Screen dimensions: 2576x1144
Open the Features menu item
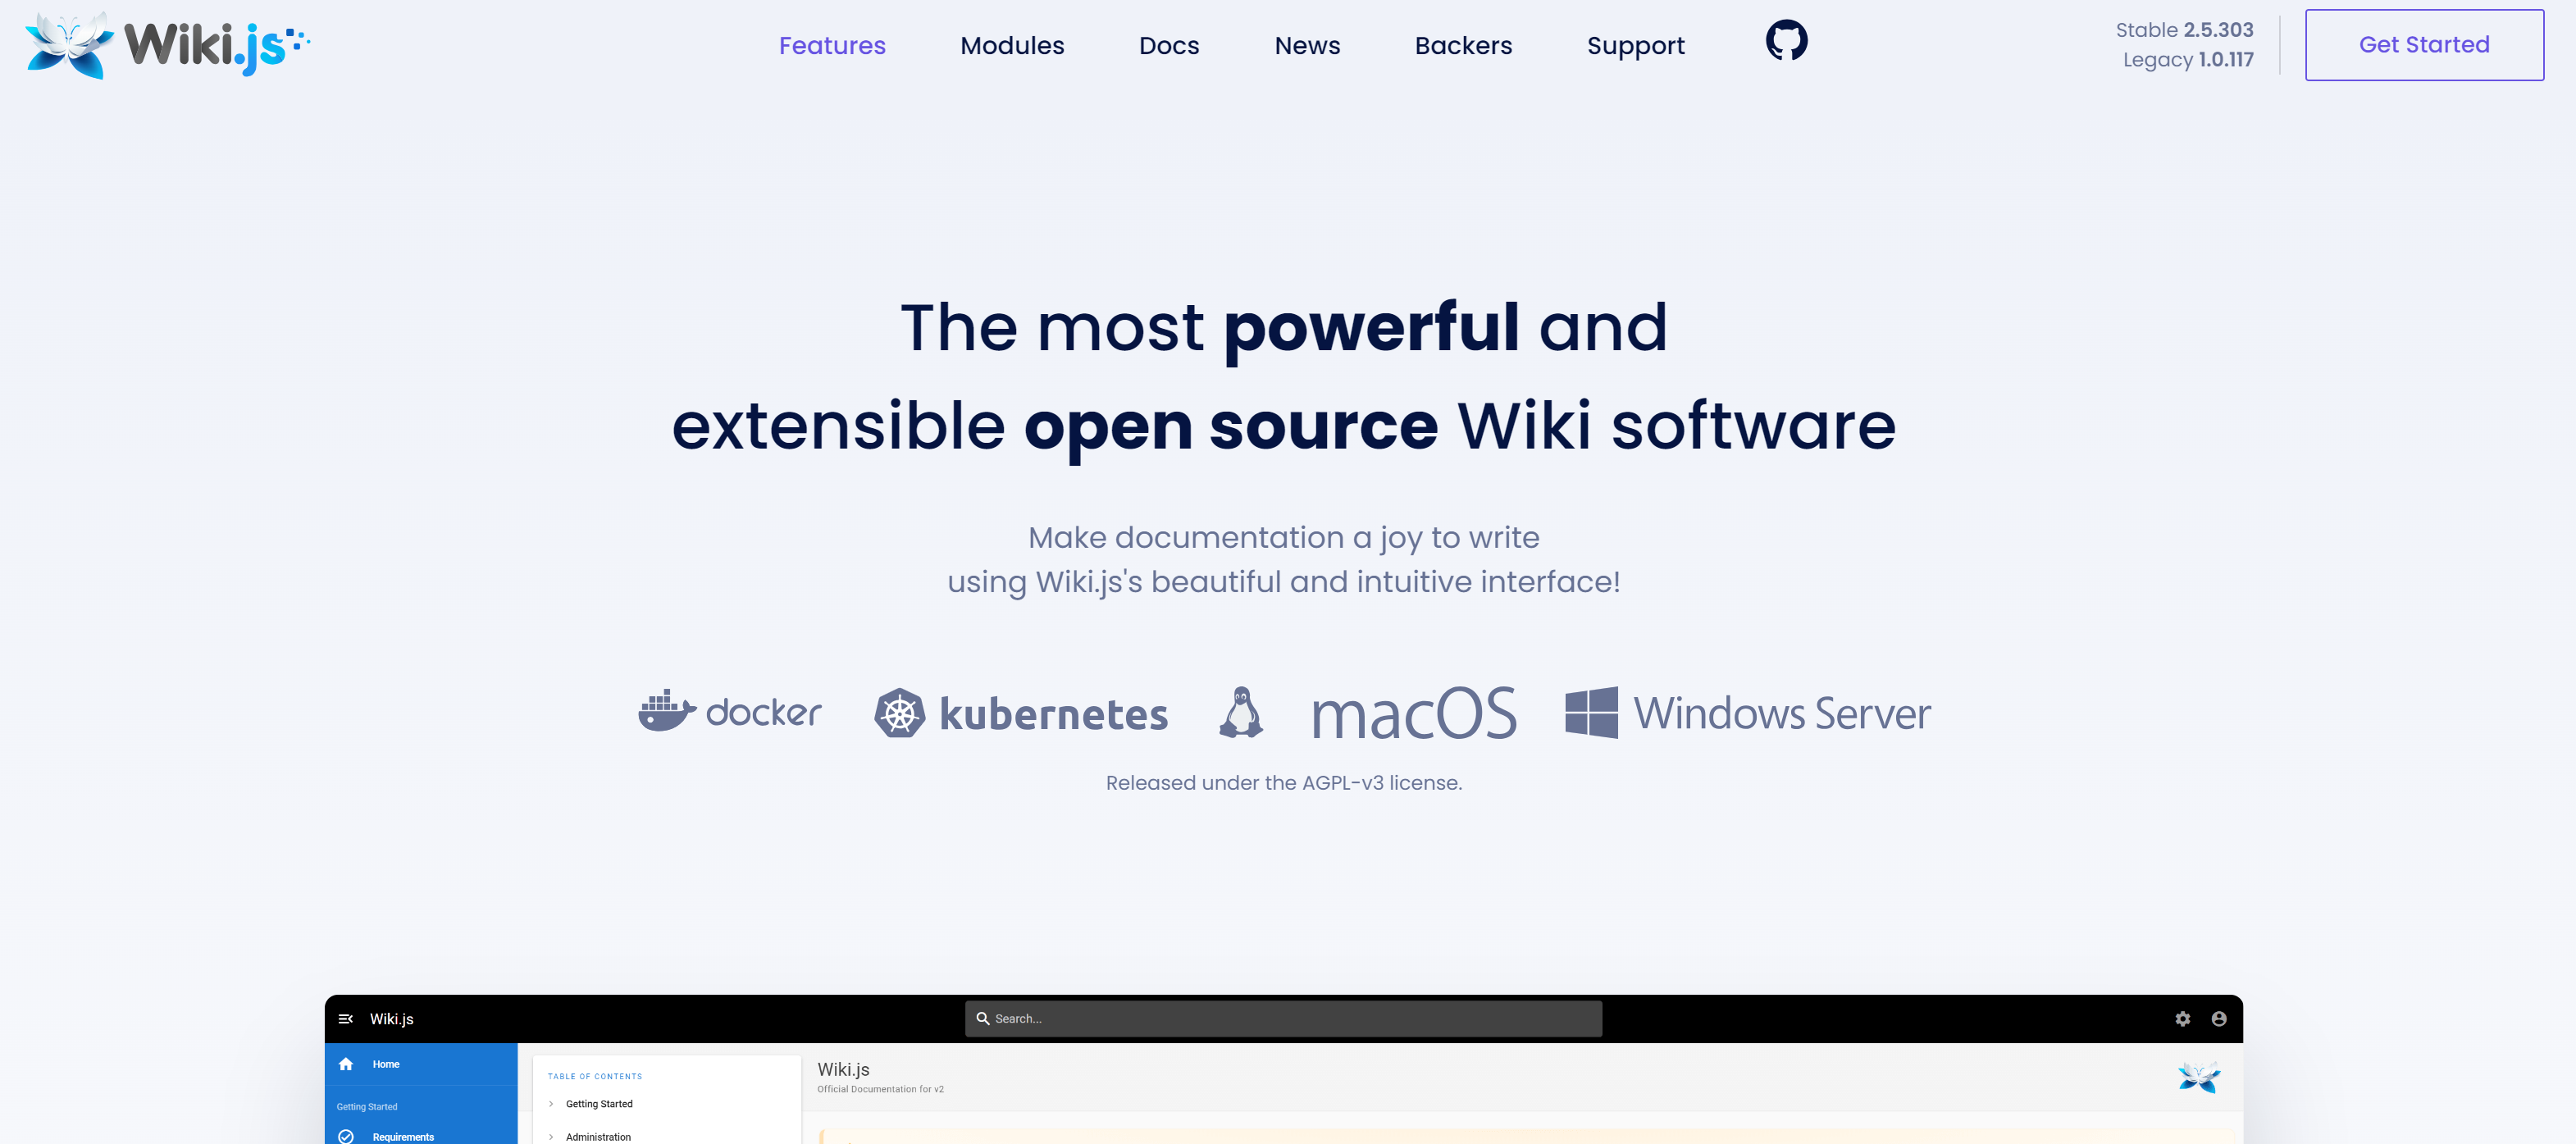832,46
